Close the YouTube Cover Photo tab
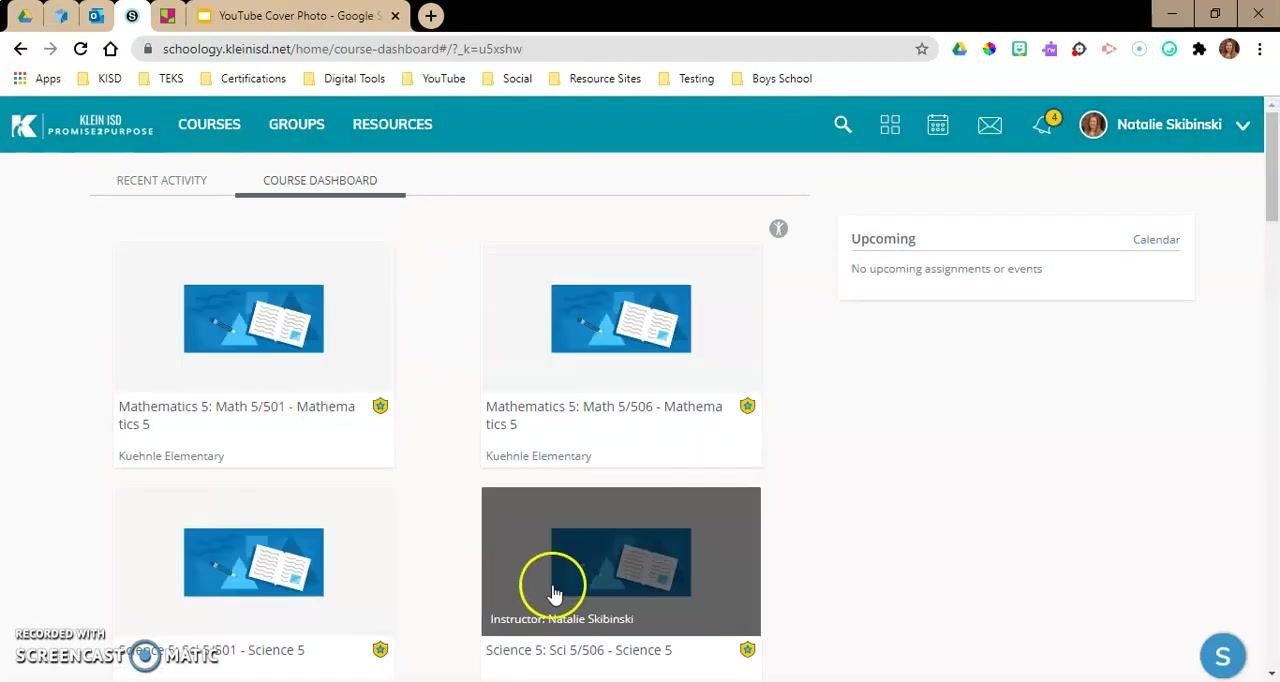 (395, 16)
